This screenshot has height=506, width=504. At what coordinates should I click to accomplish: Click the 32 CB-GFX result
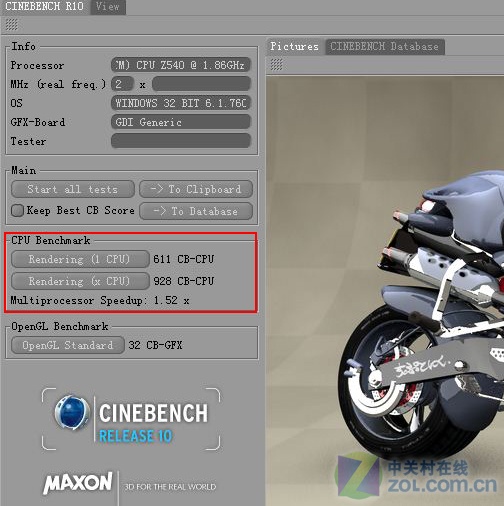click(x=155, y=345)
